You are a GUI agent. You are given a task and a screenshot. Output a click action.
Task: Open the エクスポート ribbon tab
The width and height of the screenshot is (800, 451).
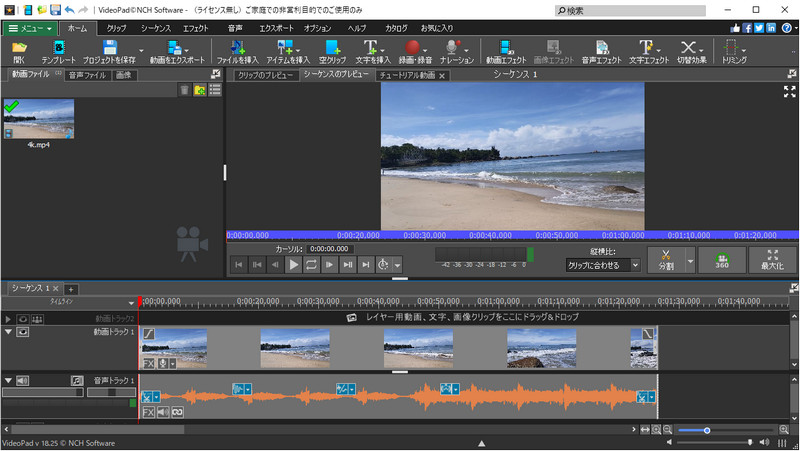(276, 29)
